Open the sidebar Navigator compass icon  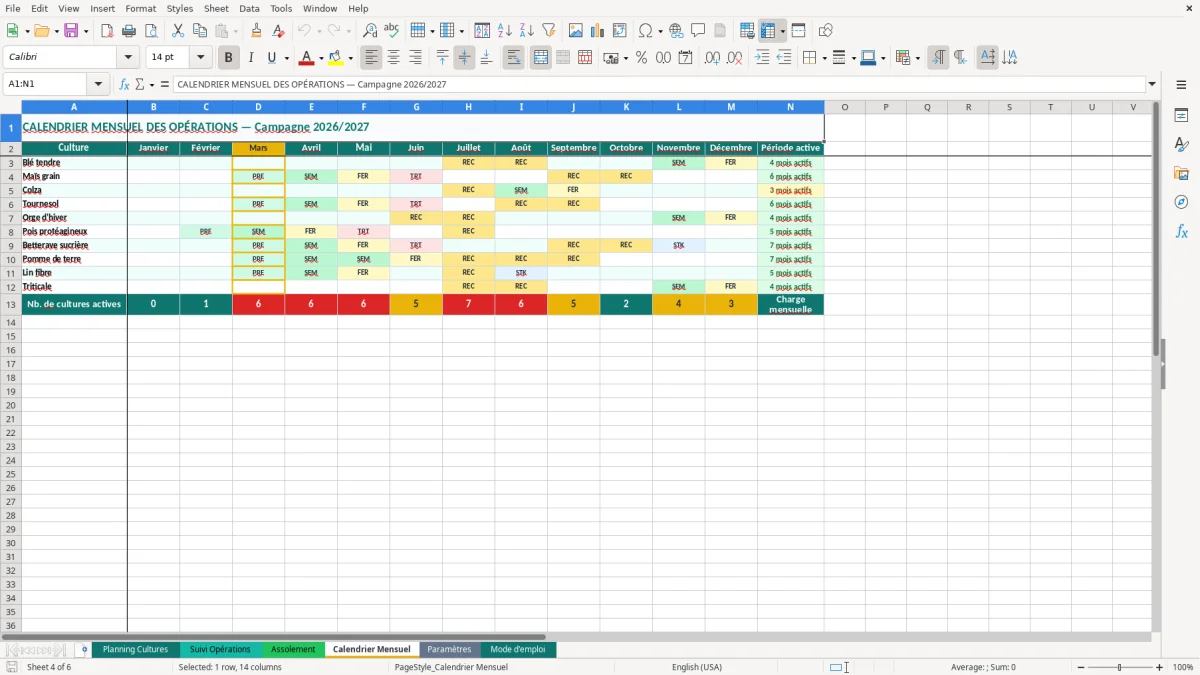pos(1181,202)
